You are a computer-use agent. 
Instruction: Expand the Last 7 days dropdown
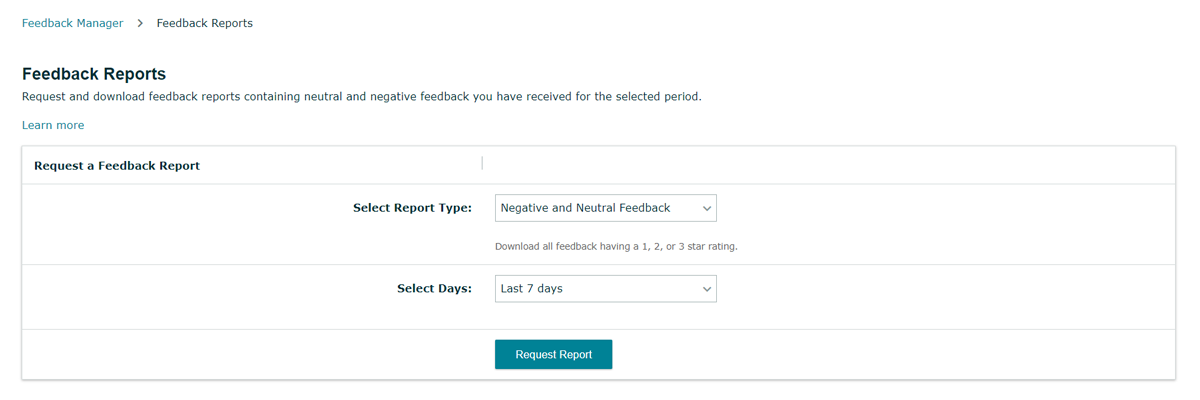pyautogui.click(x=605, y=289)
